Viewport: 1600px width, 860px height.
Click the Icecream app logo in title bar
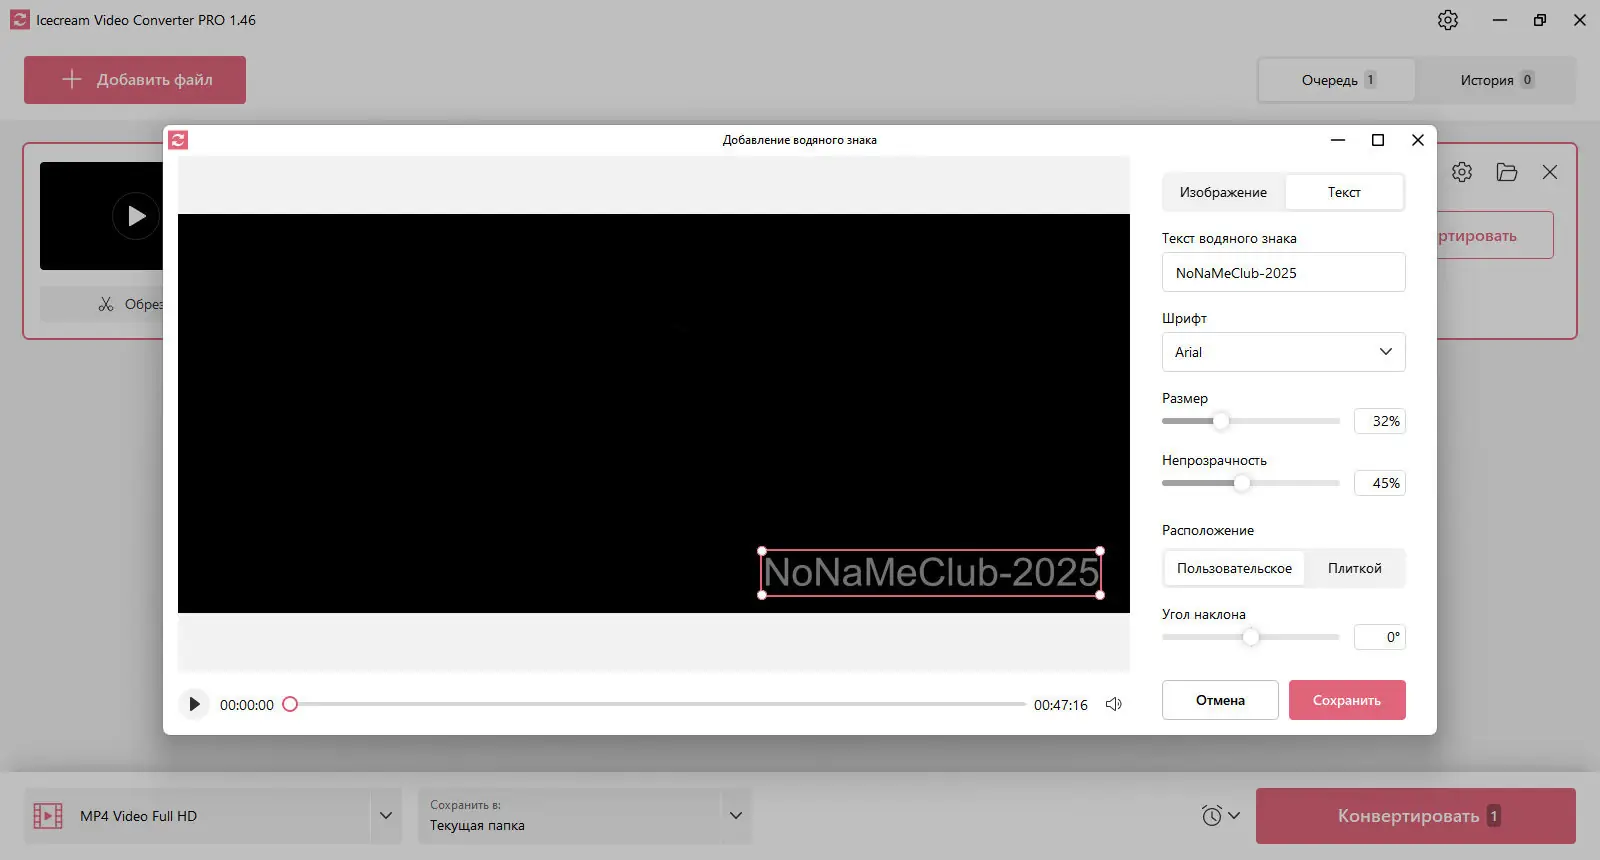click(x=20, y=20)
